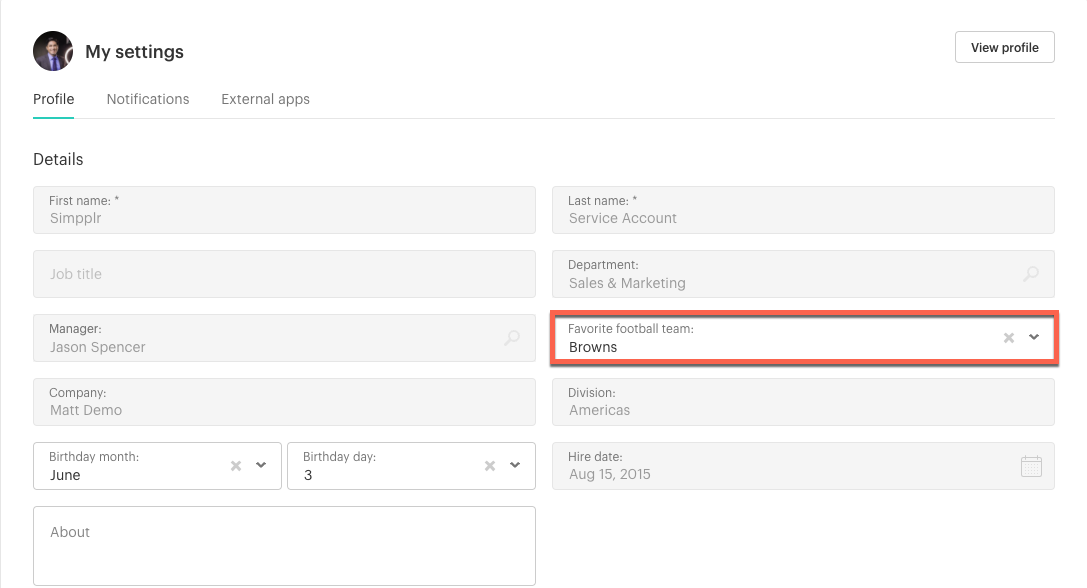Expand the Favorite football team dropdown
Image resolution: width=1087 pixels, height=588 pixels.
[x=1034, y=338]
